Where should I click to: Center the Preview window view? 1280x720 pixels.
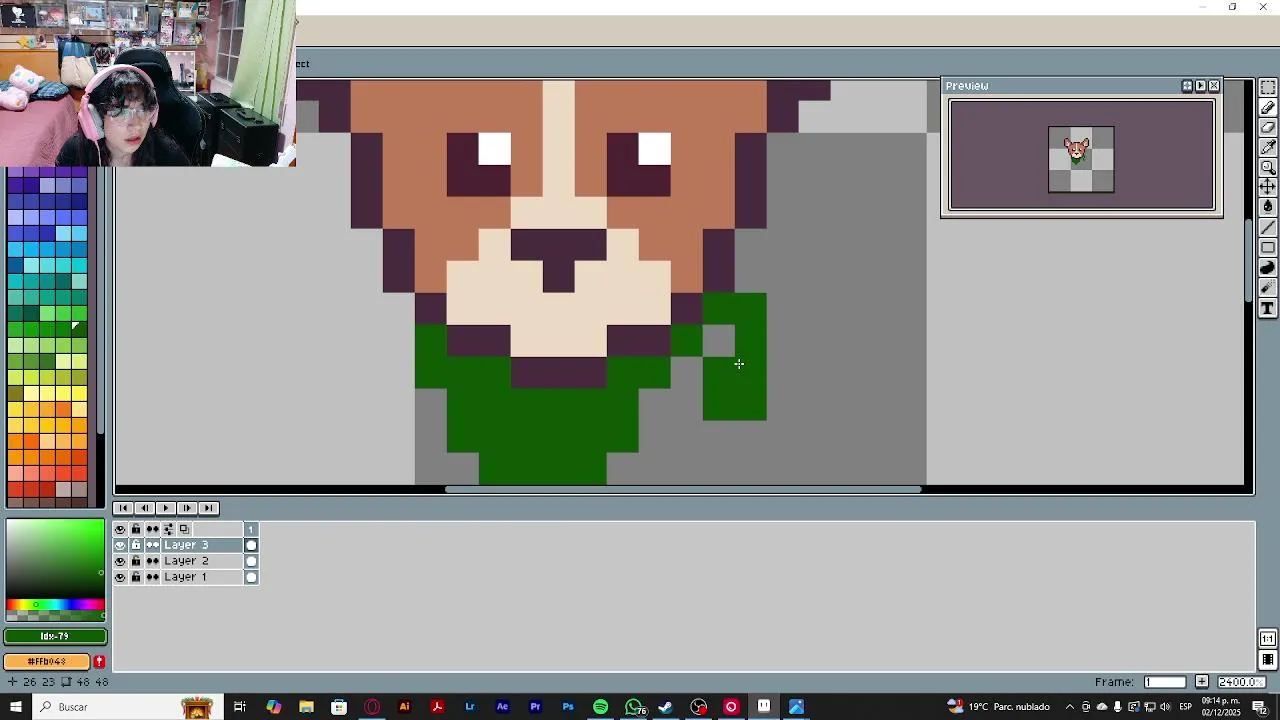(1187, 86)
